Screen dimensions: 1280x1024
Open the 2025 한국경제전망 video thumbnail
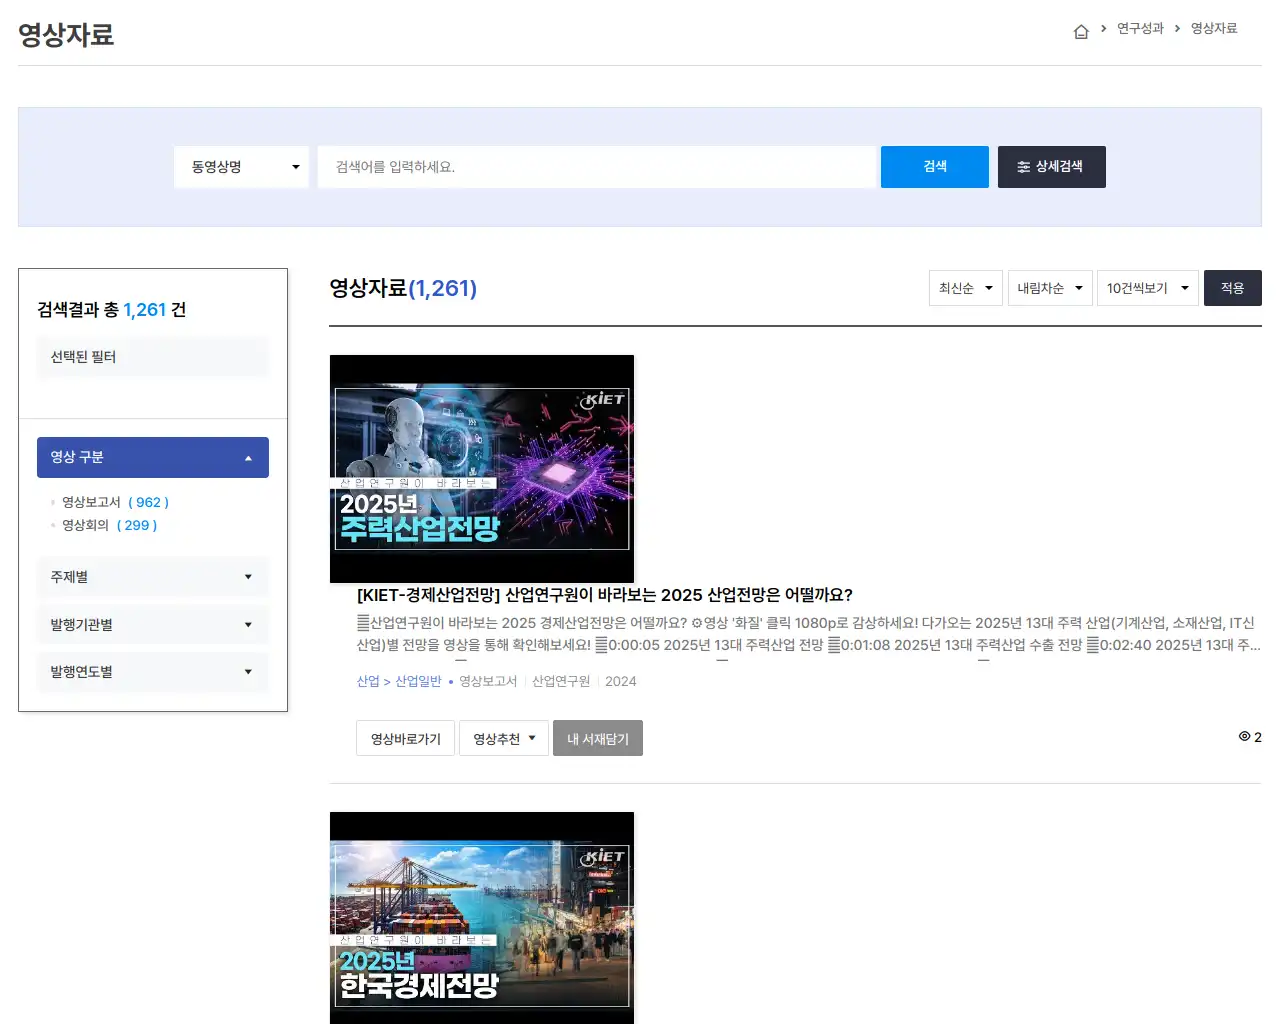[x=481, y=917]
